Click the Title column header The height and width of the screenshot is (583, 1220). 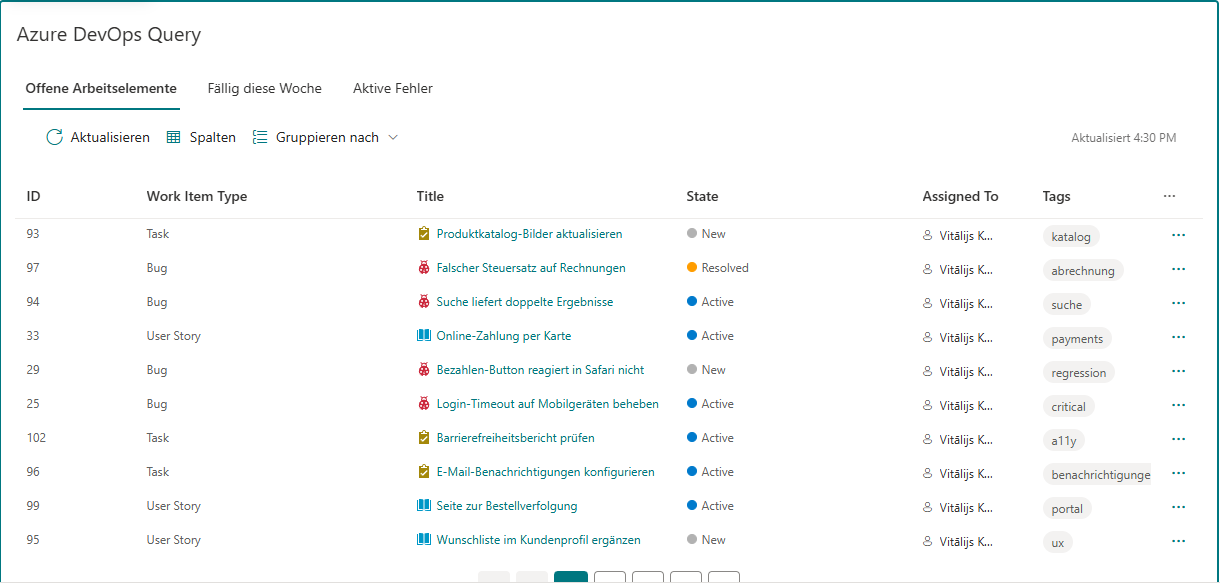pos(430,196)
